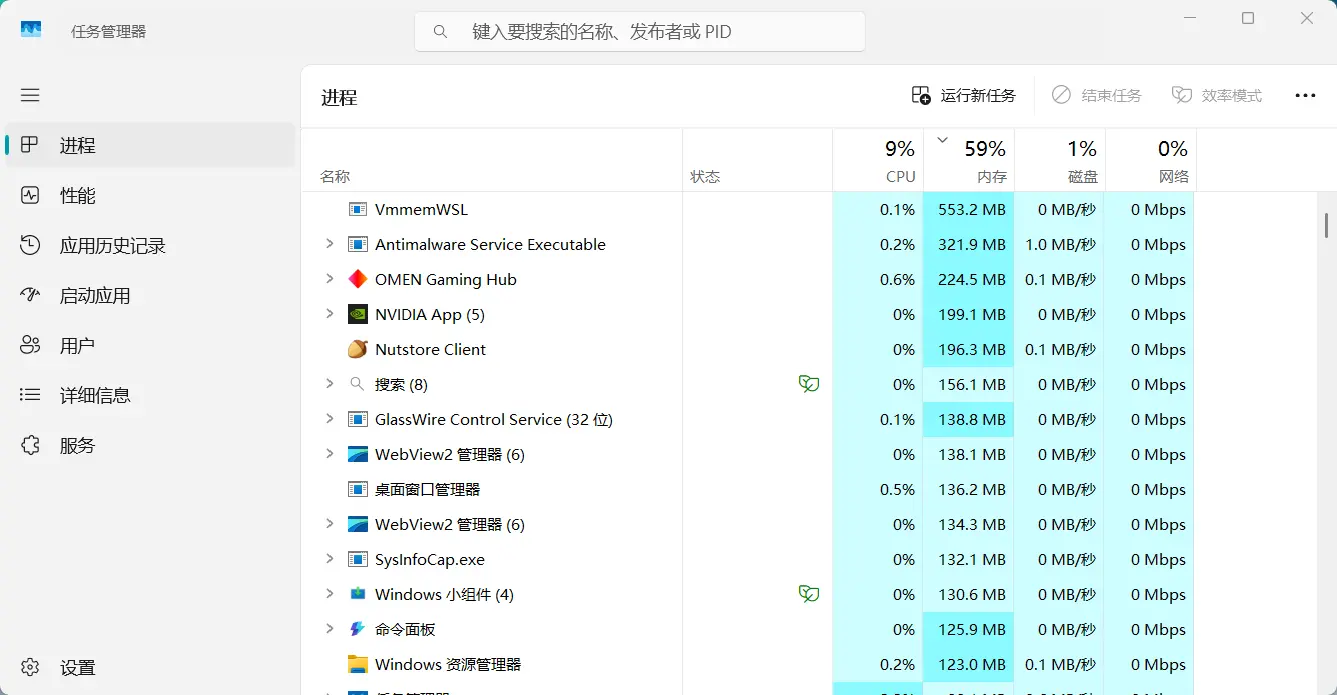The image size is (1337, 695).
Task: Expand 搜索 (8) process group
Action: click(x=329, y=384)
